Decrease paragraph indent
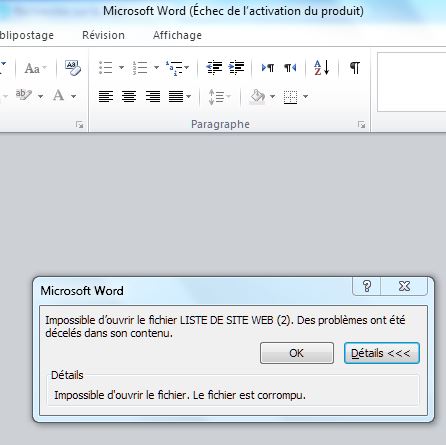Screen dimensions: 446x445 click(214, 68)
